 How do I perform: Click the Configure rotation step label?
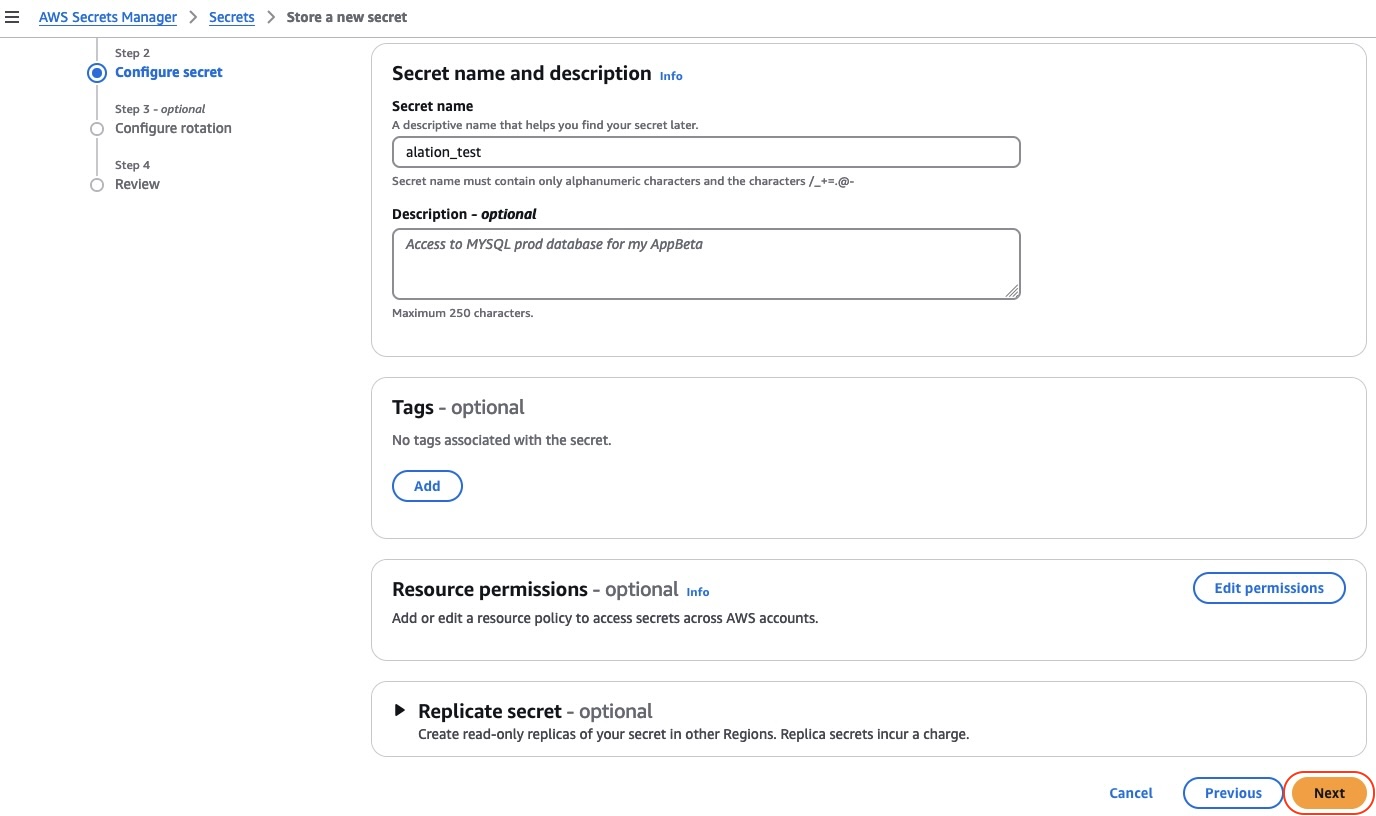pyautogui.click(x=173, y=128)
